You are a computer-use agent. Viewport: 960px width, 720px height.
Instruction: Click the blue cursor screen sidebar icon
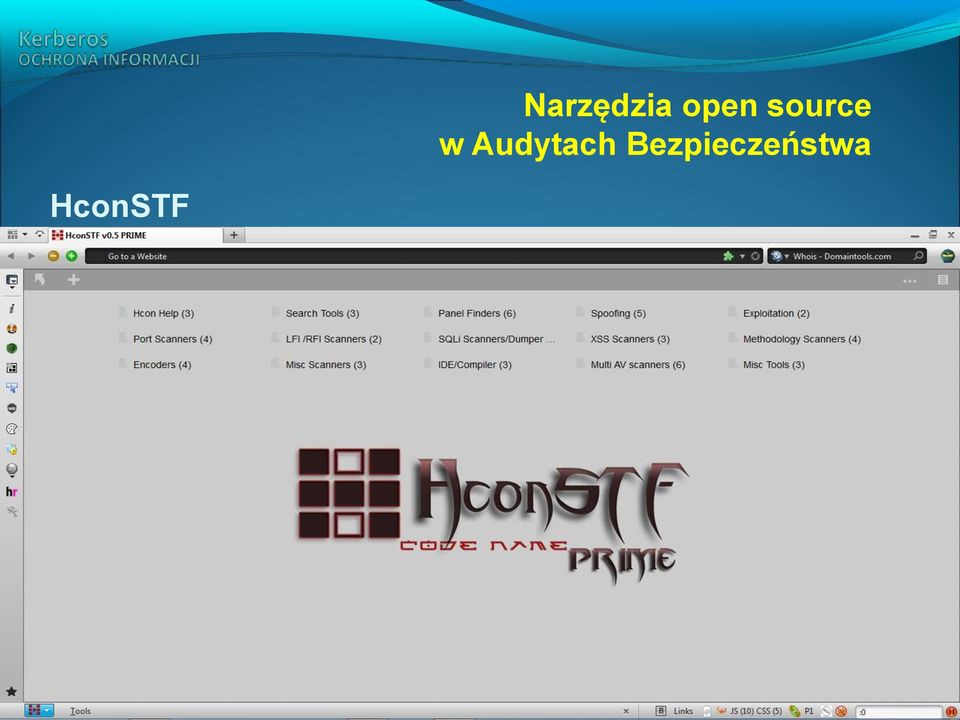pyautogui.click(x=12, y=388)
